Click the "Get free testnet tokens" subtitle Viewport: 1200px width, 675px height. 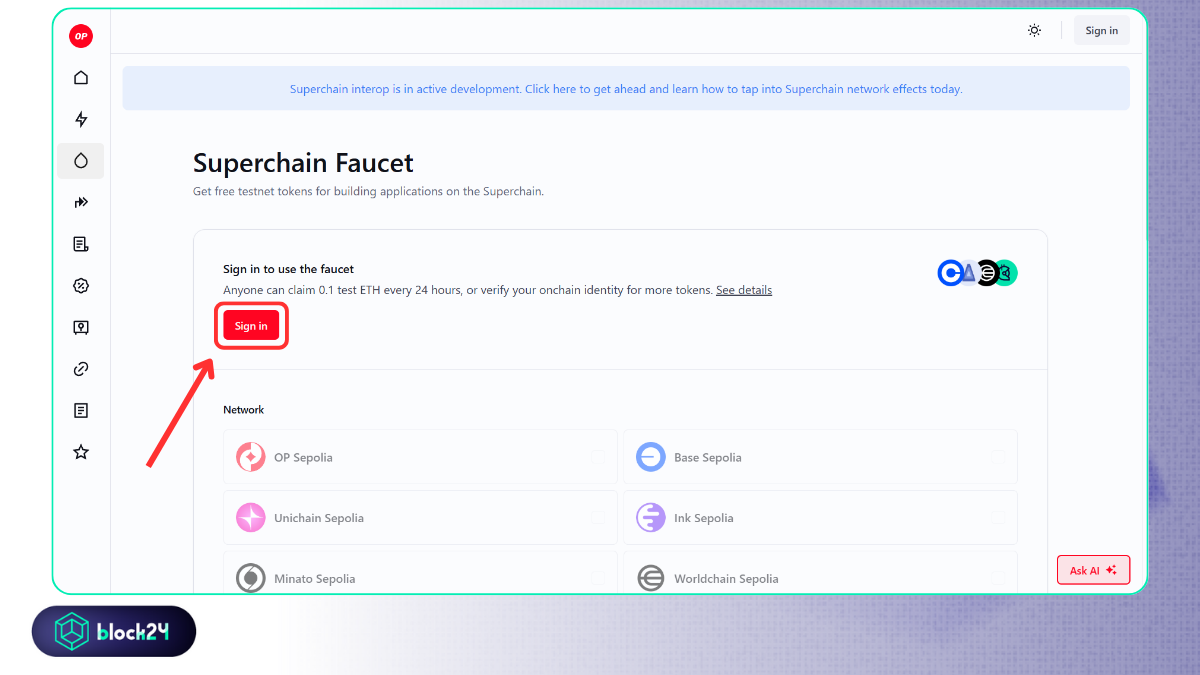tap(368, 191)
